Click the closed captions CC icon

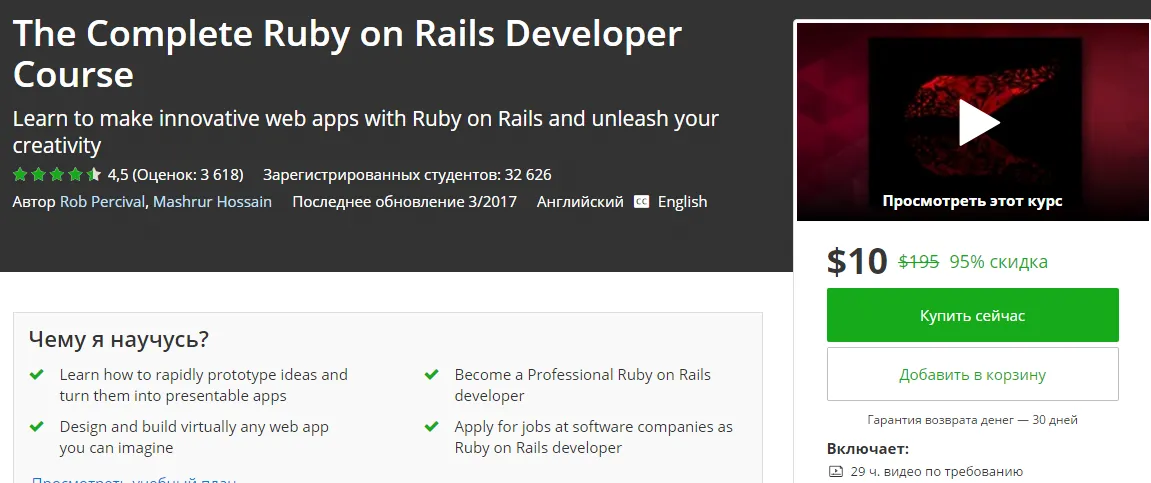(x=642, y=202)
